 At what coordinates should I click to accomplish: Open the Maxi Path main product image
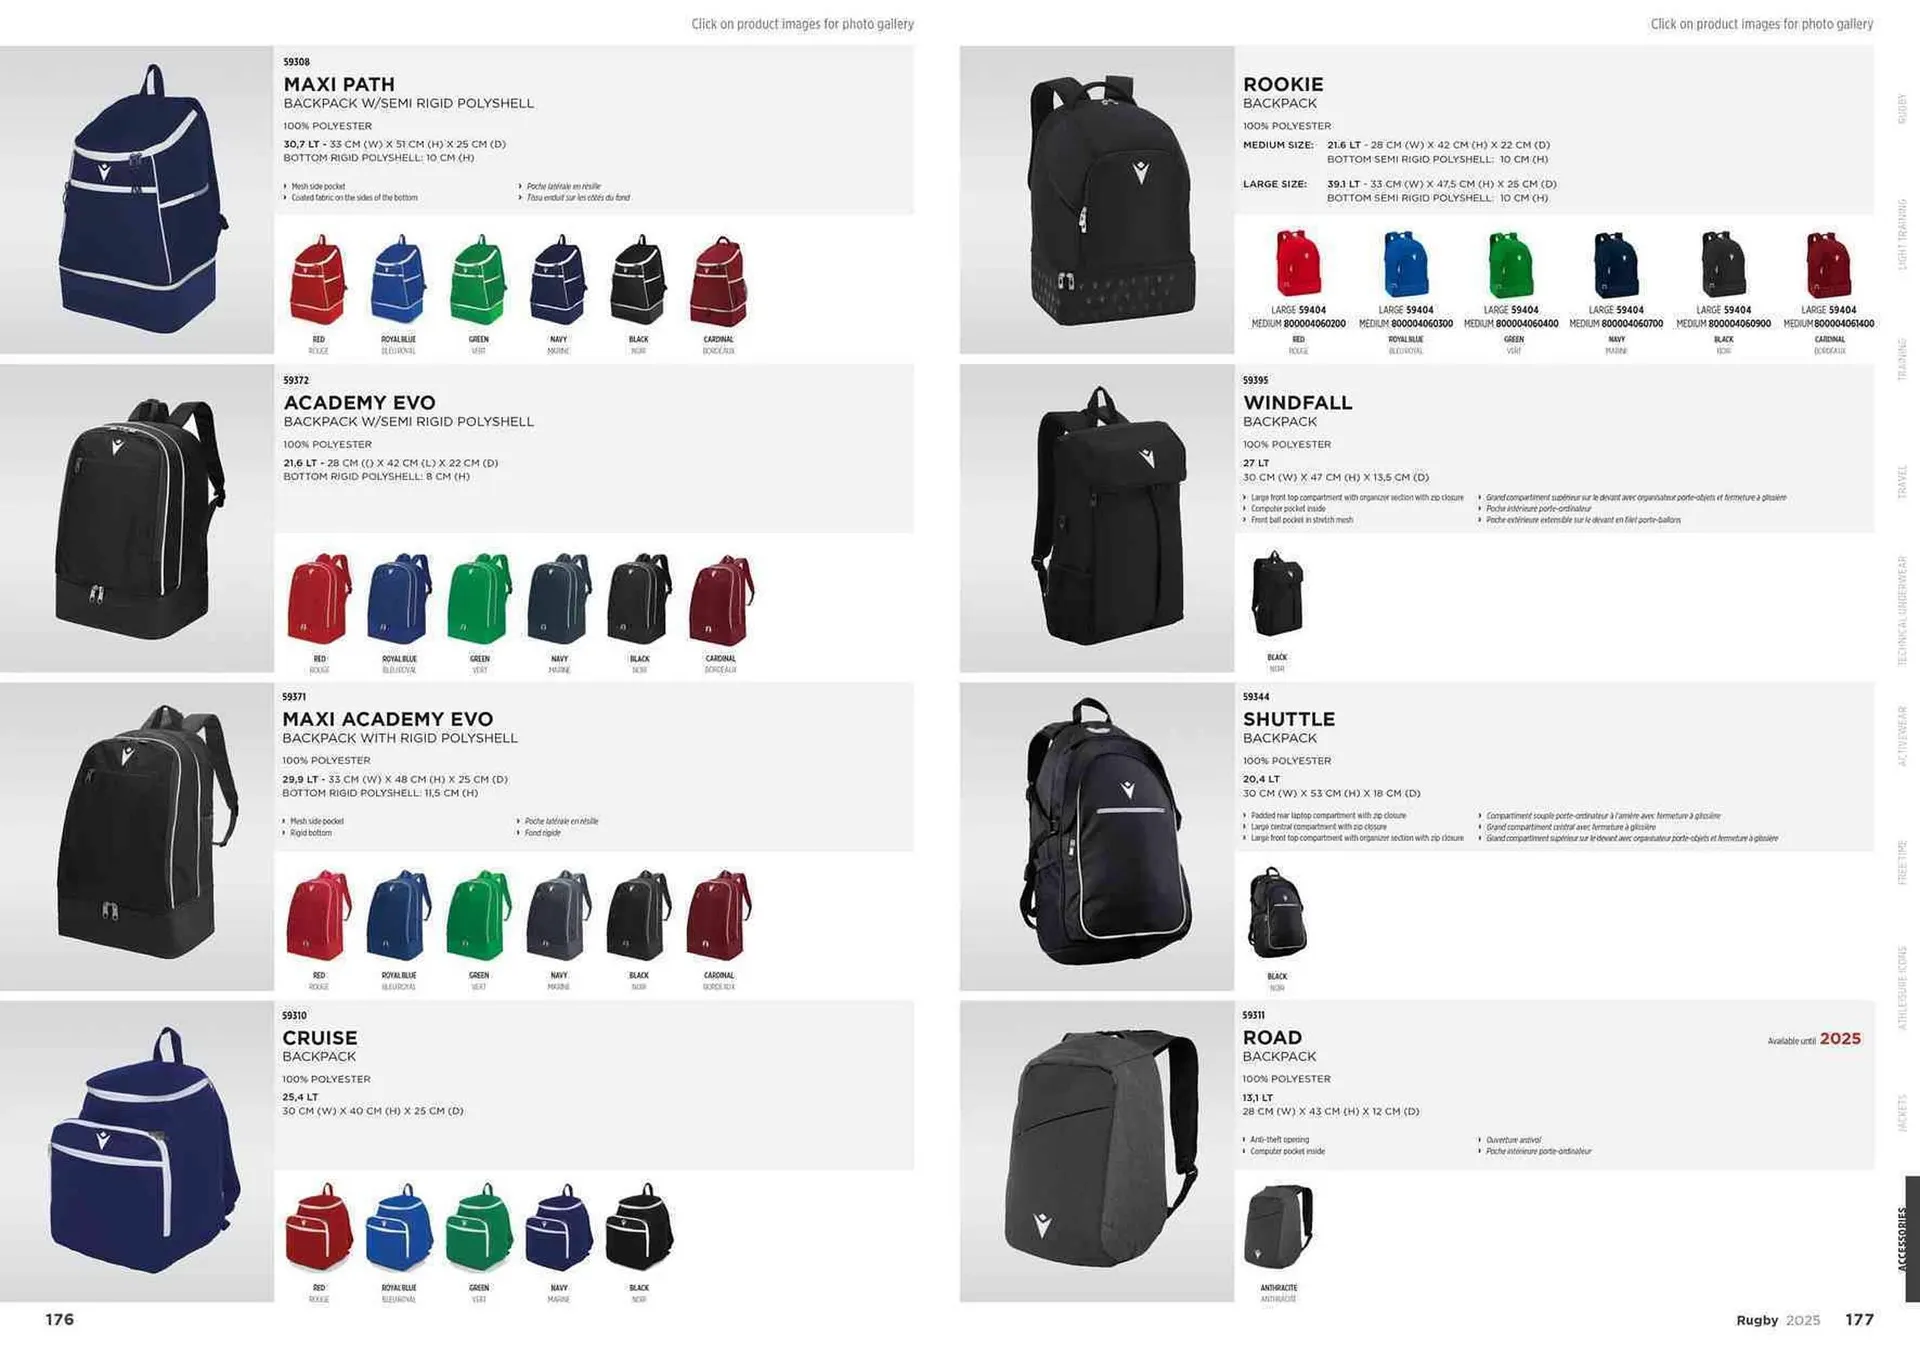[x=137, y=200]
